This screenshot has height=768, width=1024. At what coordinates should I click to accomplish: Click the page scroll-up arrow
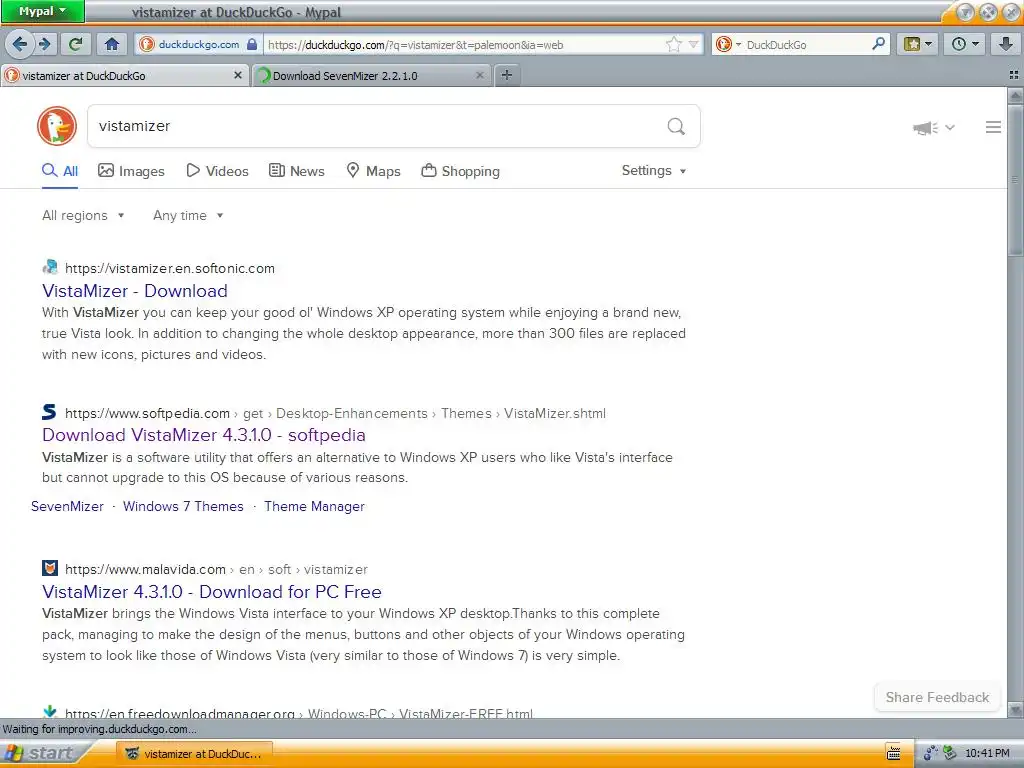[x=1016, y=96]
